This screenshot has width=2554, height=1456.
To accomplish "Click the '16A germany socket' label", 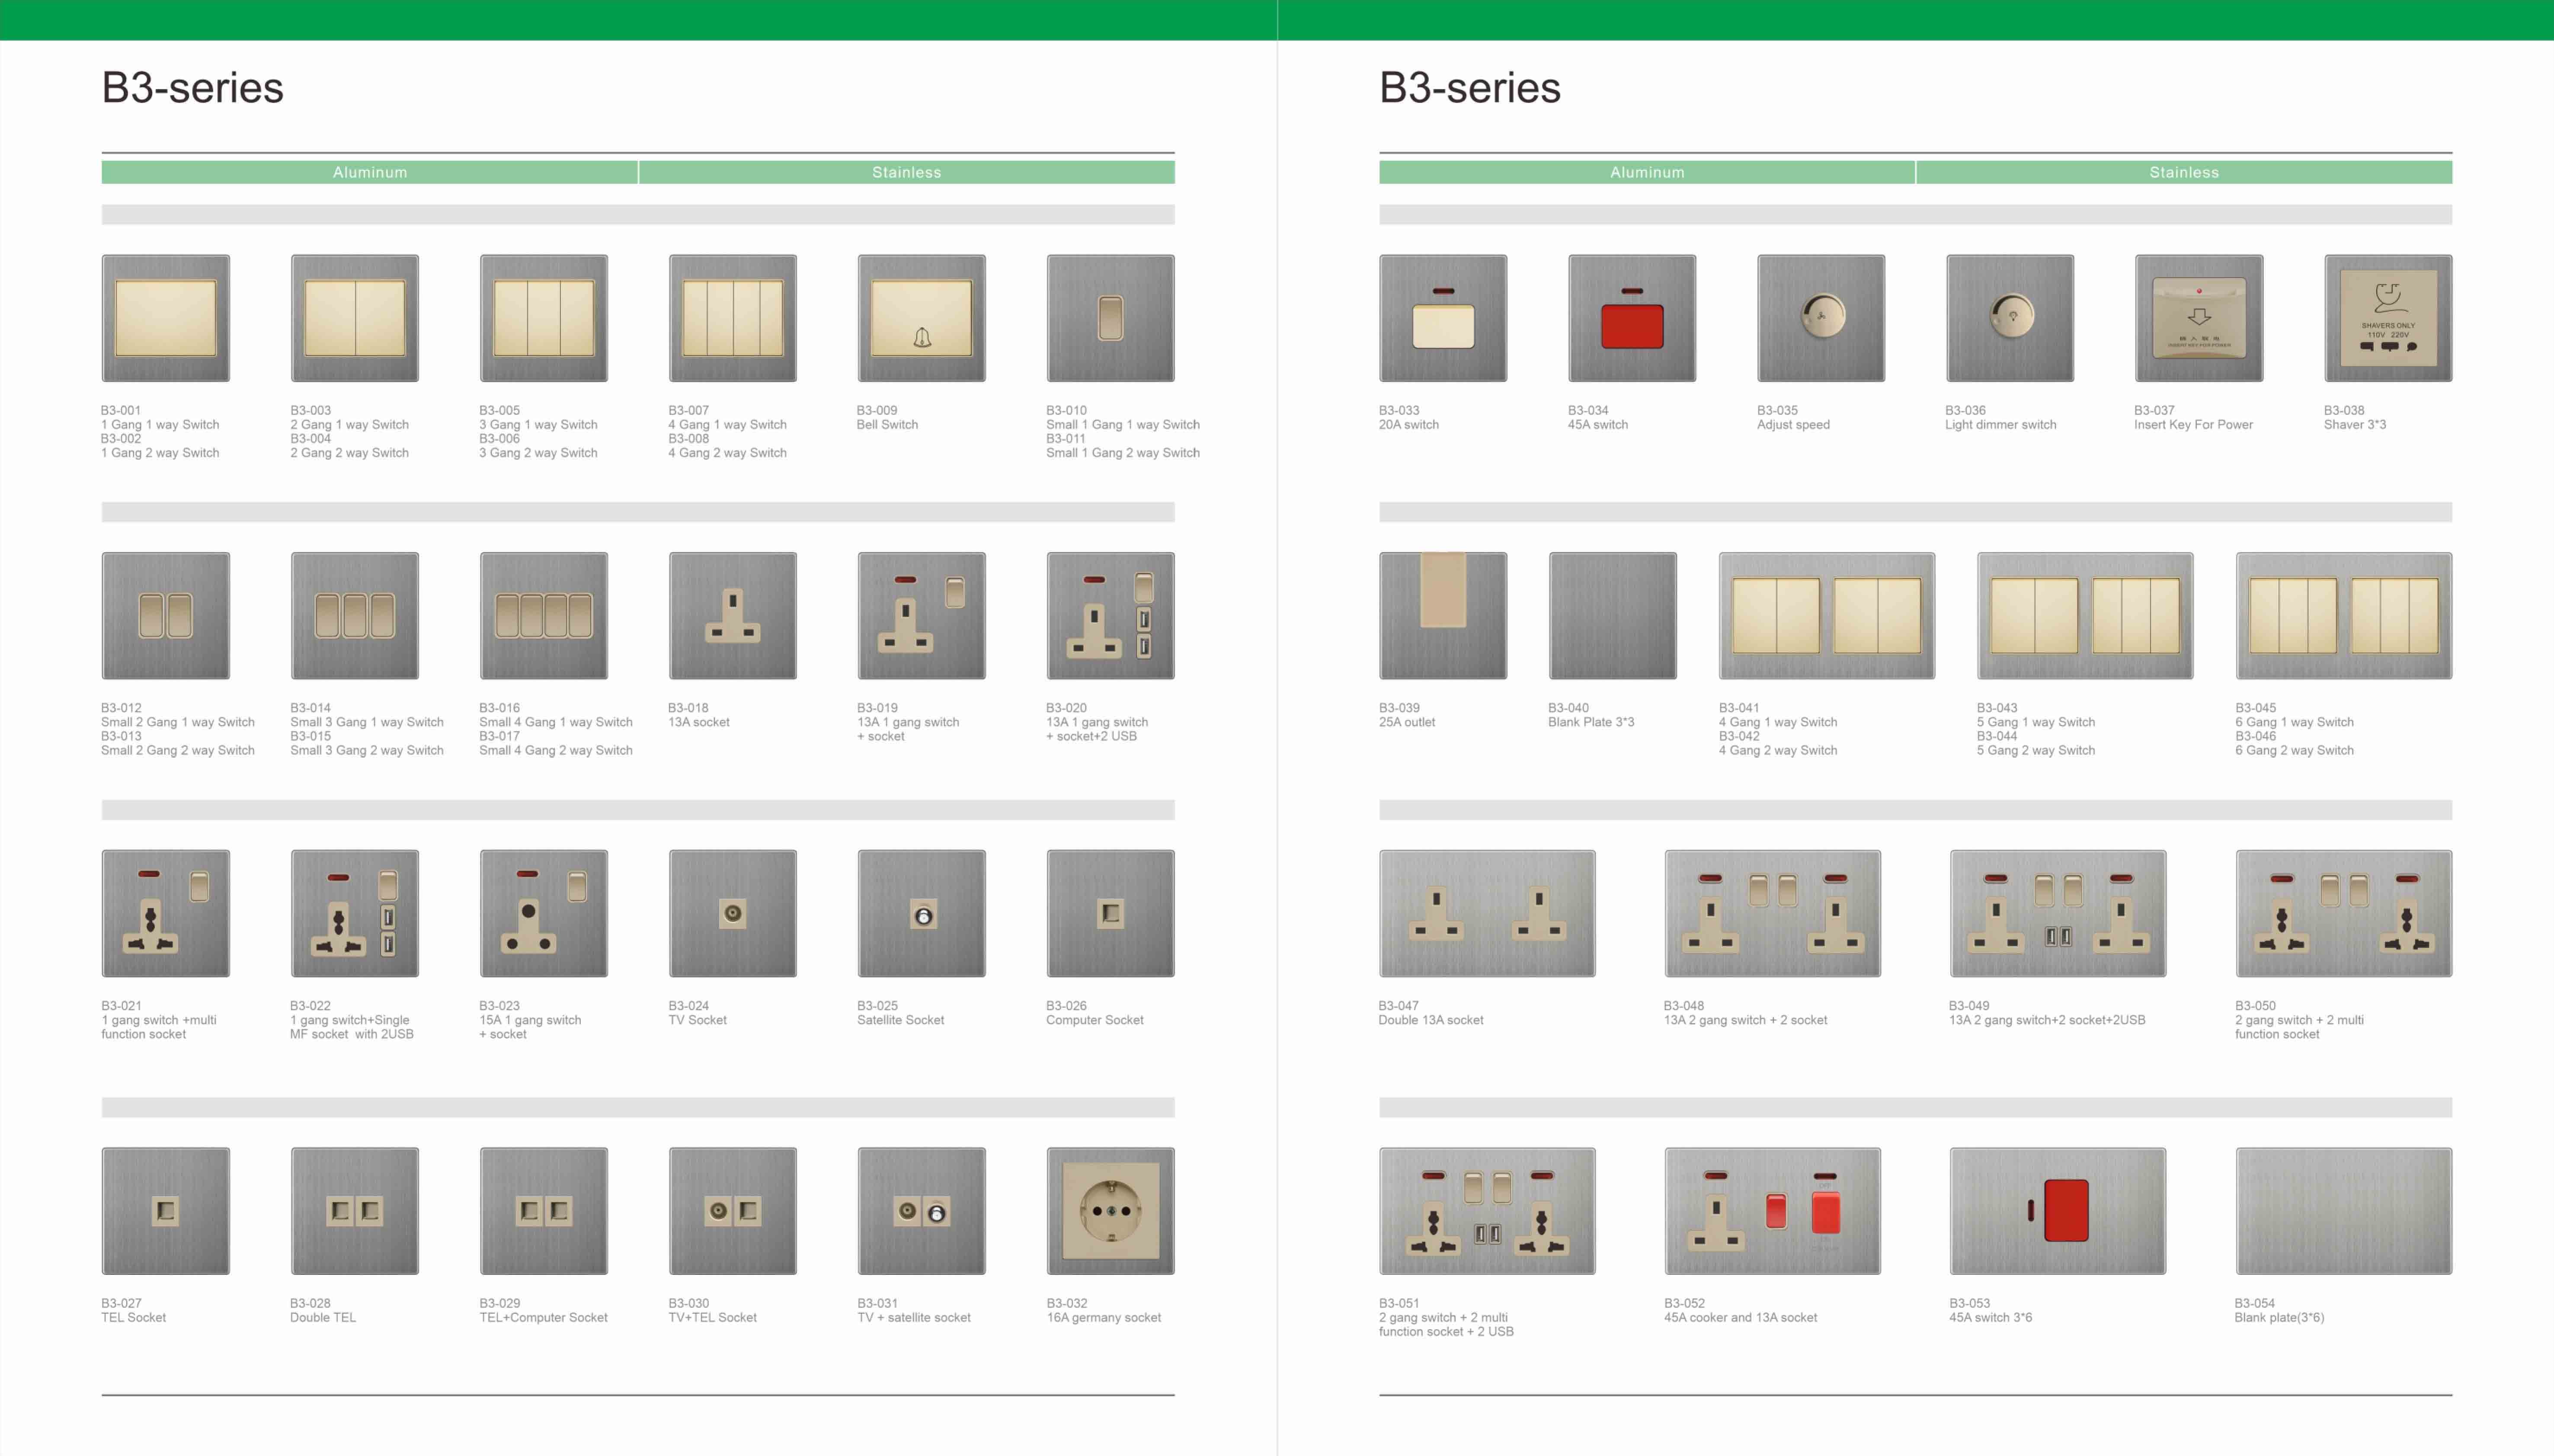I will pyautogui.click(x=1103, y=1318).
